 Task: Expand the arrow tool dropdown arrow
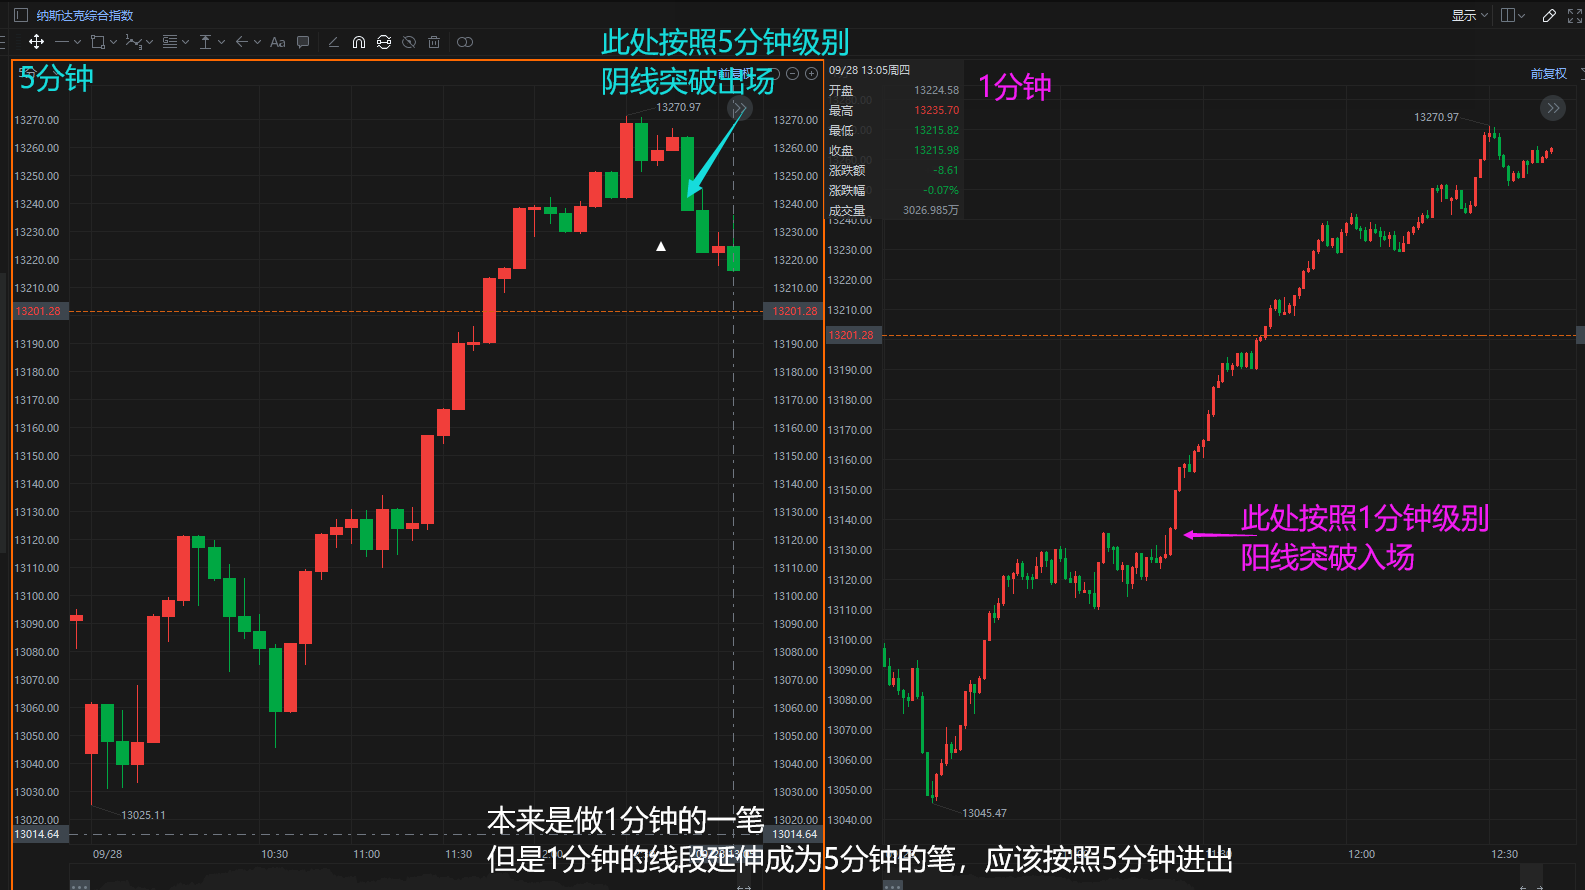257,42
